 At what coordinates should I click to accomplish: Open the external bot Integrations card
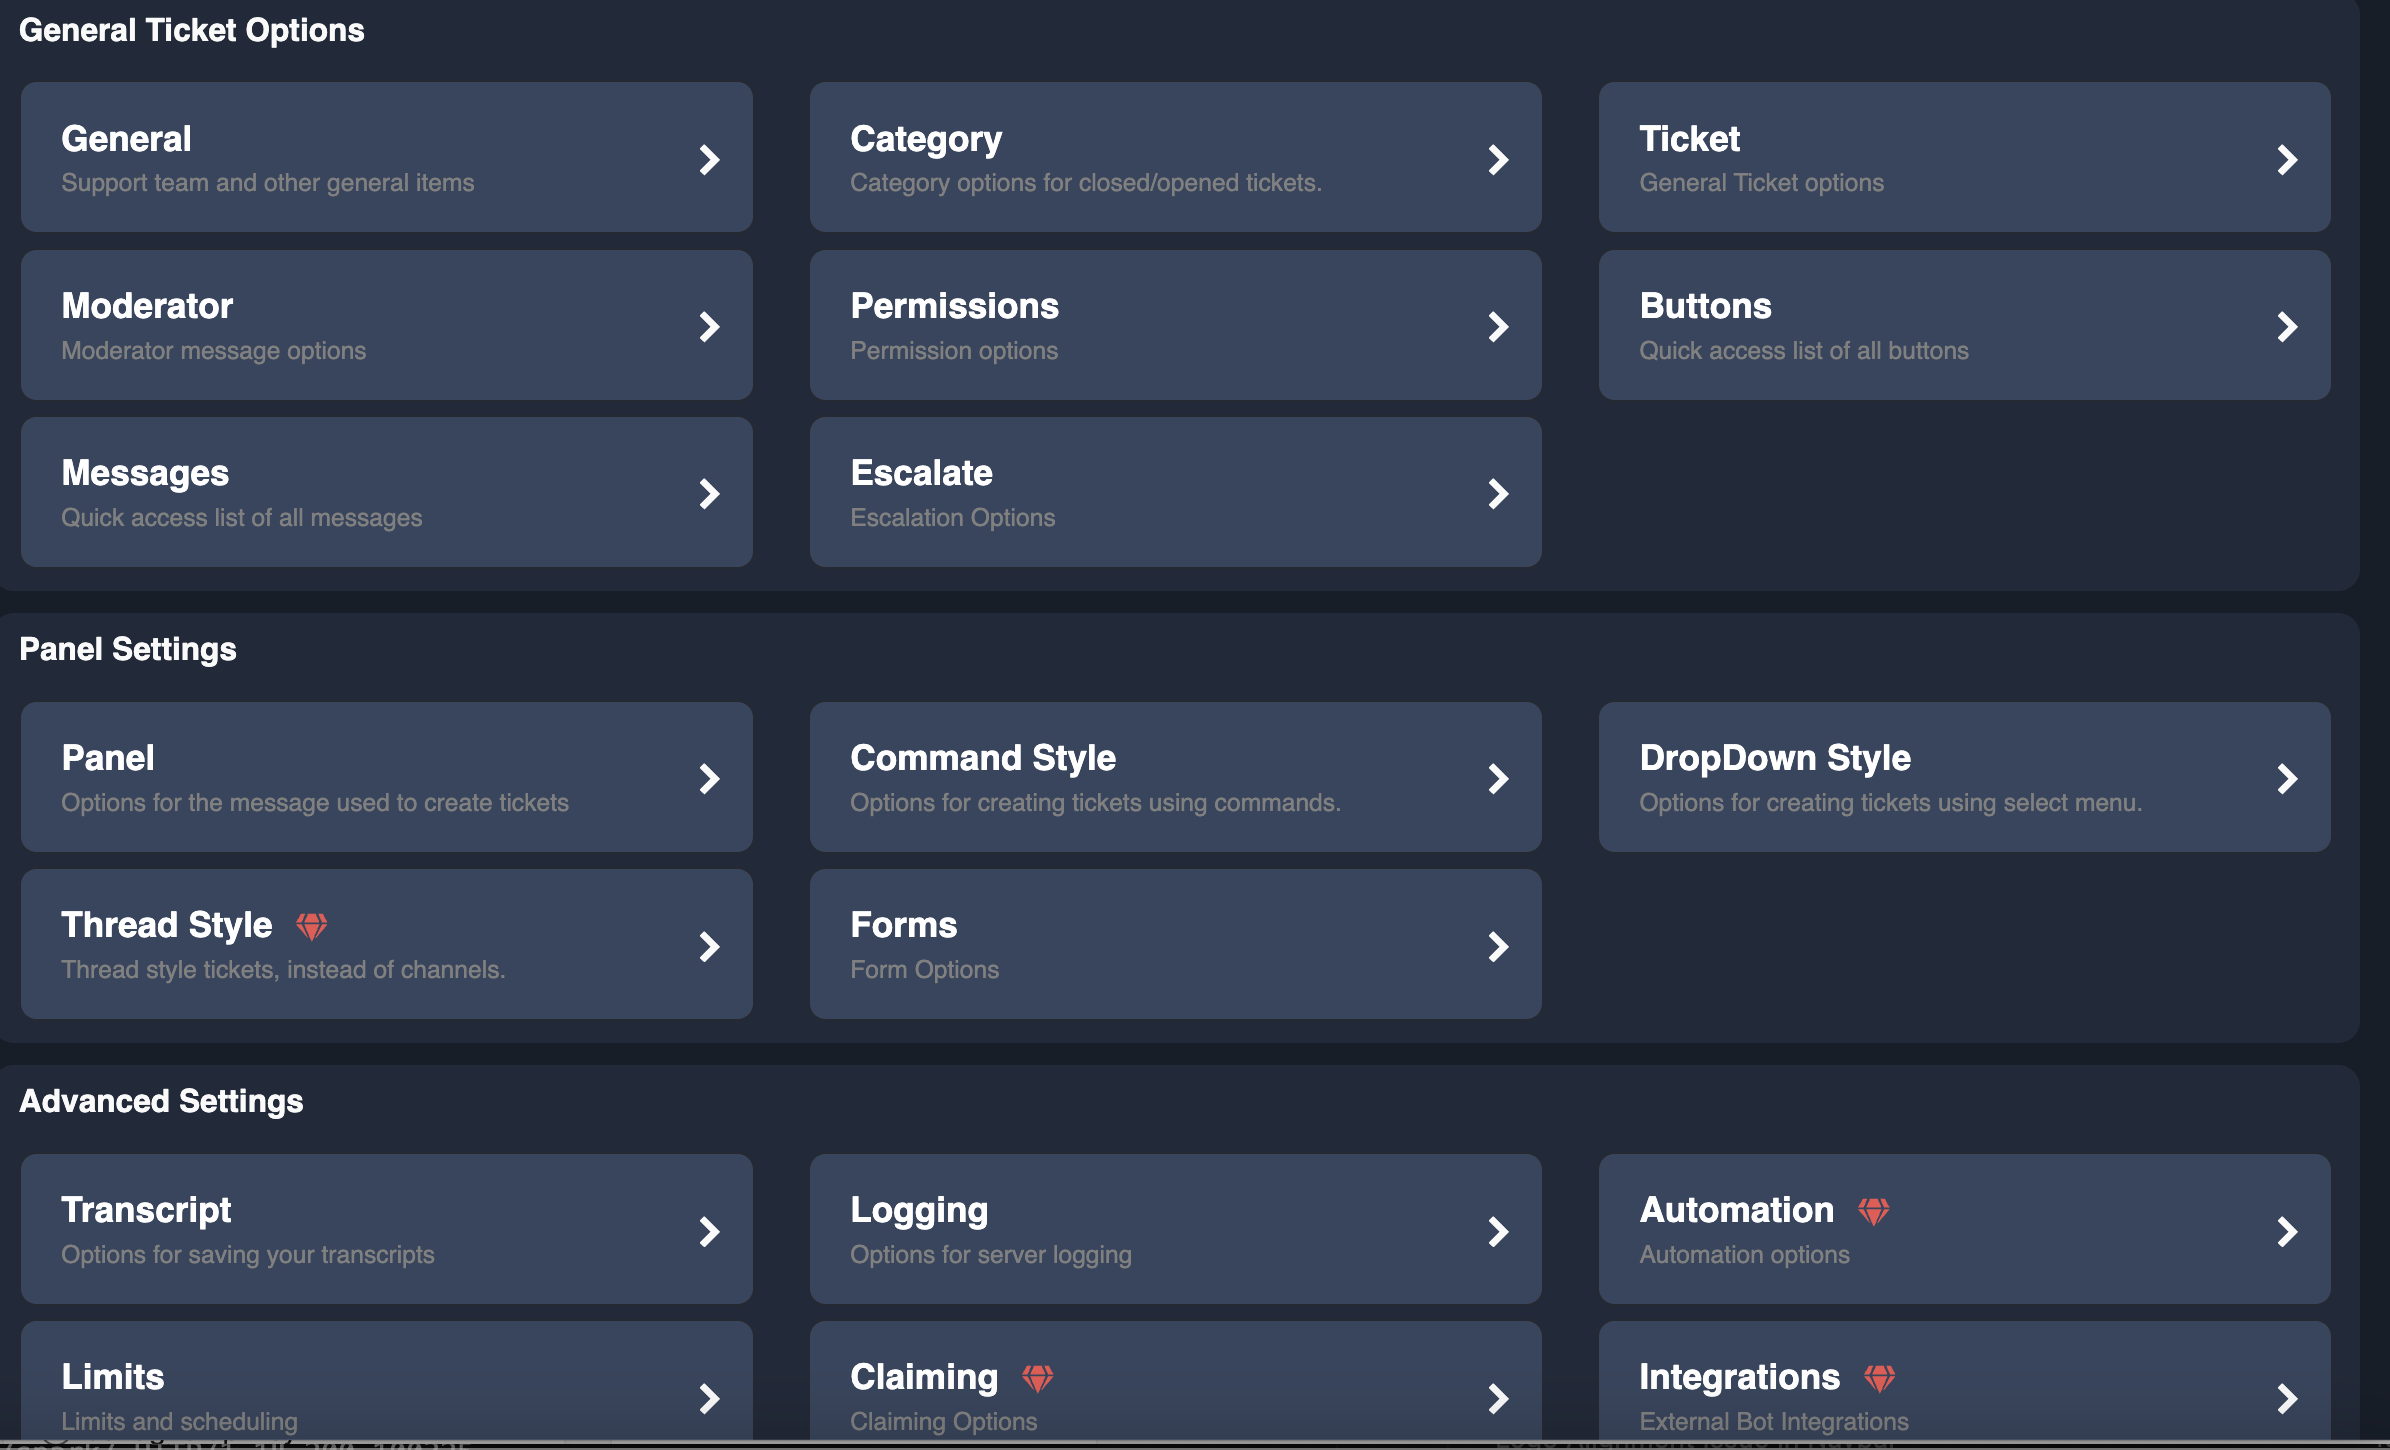1965,1390
